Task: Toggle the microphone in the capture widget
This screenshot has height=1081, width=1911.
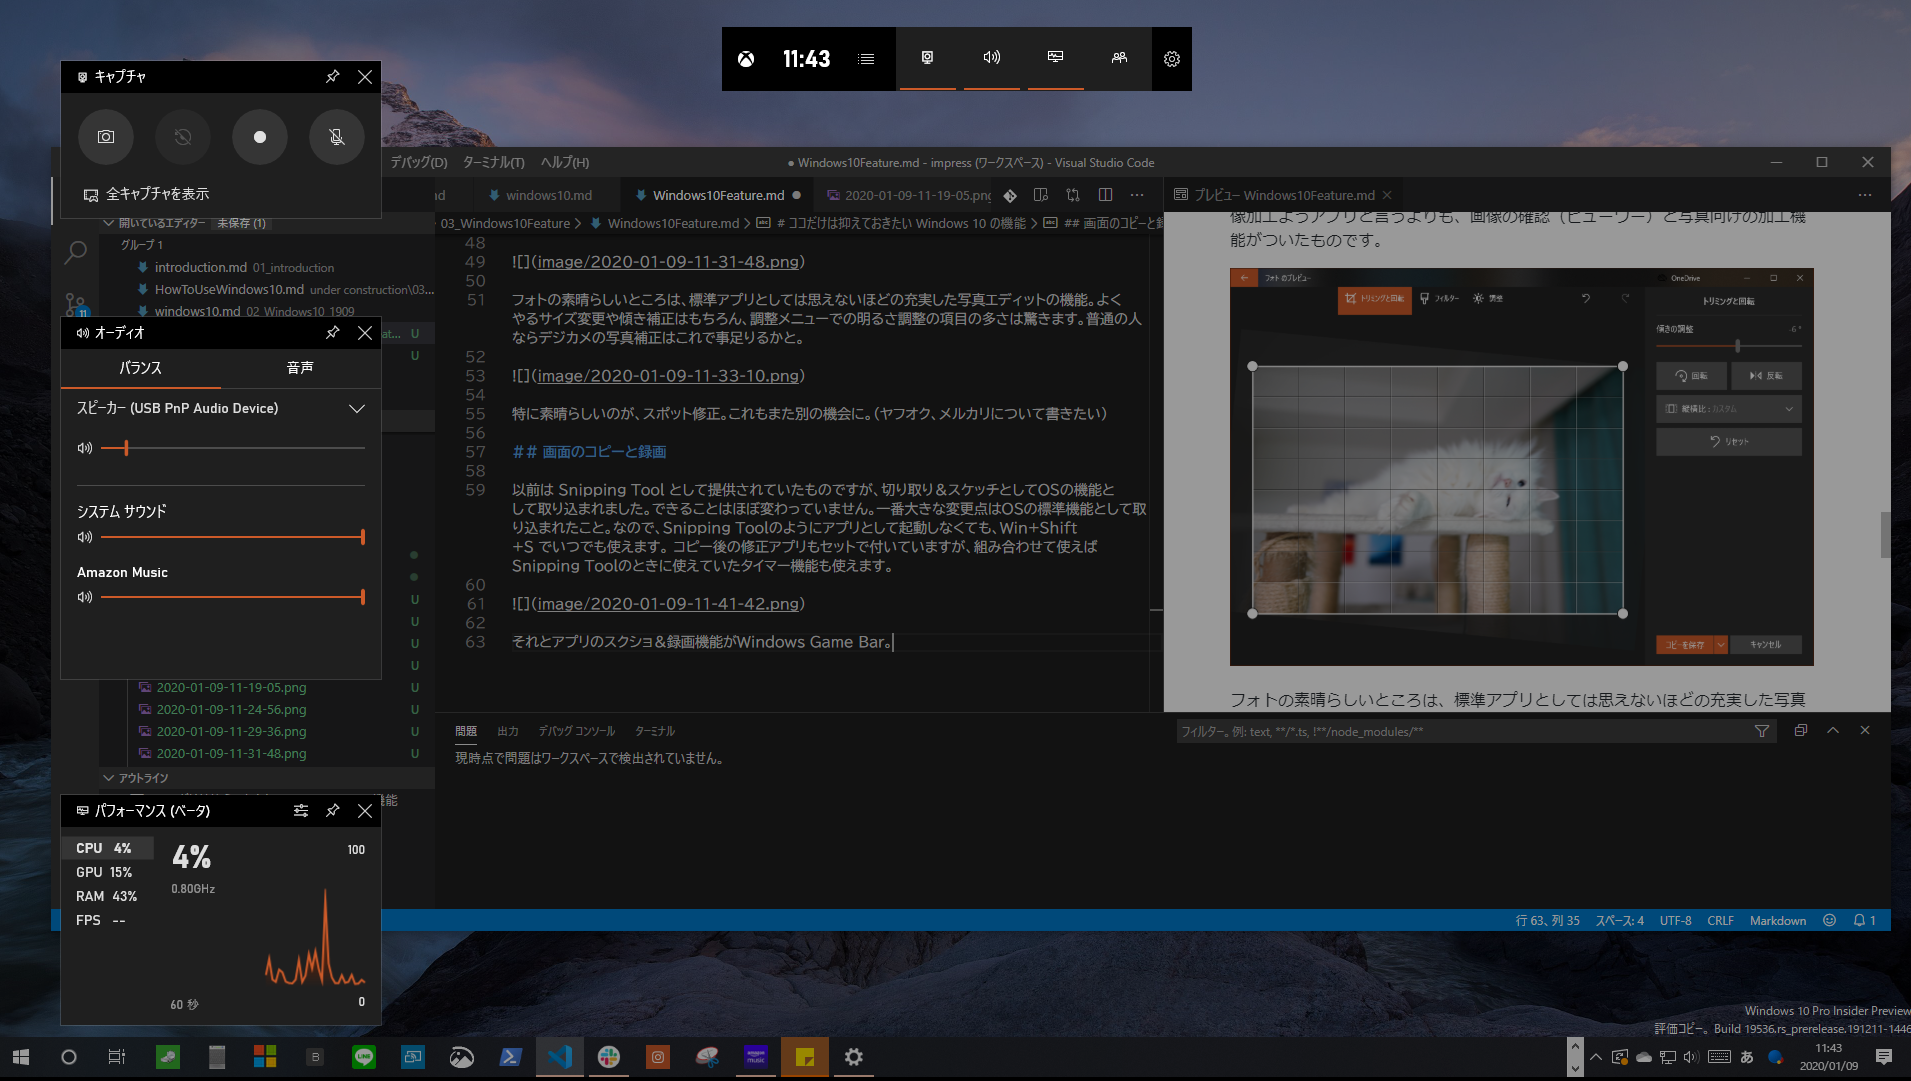Action: (337, 137)
